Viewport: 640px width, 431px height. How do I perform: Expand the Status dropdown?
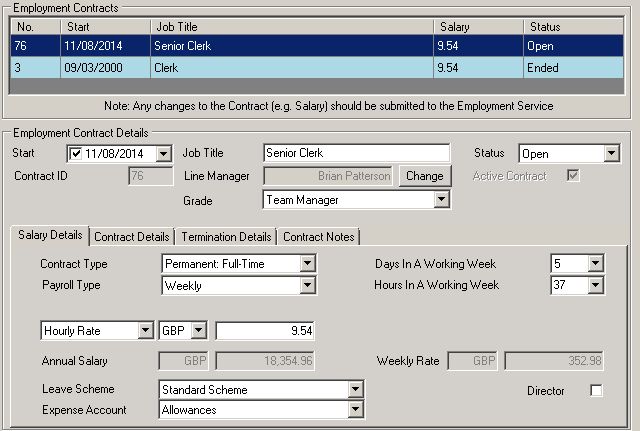(x=611, y=153)
